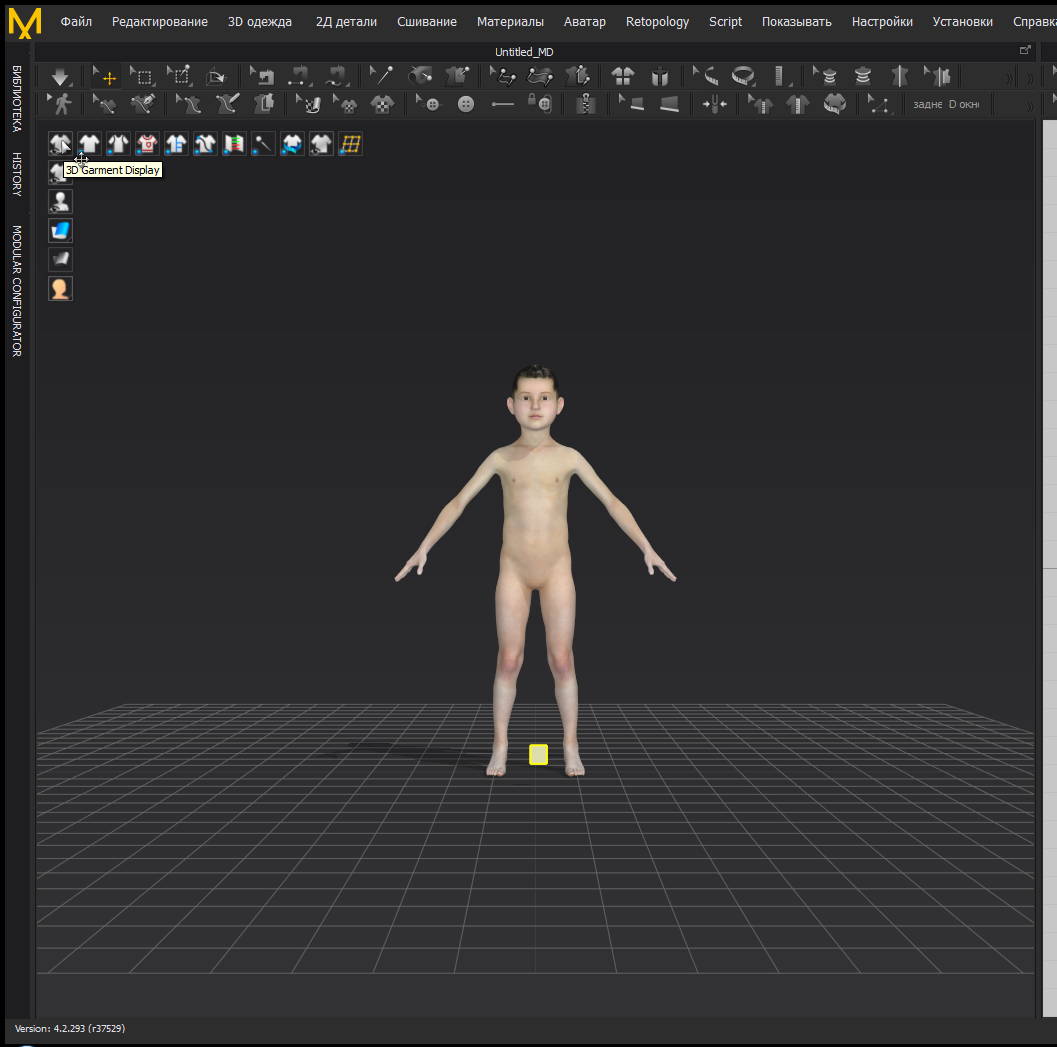
Task: Select the button tool with round icon
Action: coord(466,104)
